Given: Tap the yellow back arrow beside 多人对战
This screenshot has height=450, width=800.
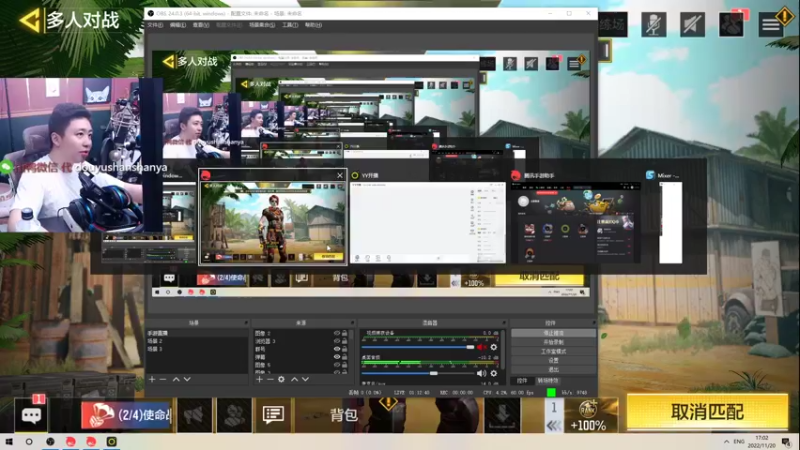Looking at the screenshot, I should point(30,20).
